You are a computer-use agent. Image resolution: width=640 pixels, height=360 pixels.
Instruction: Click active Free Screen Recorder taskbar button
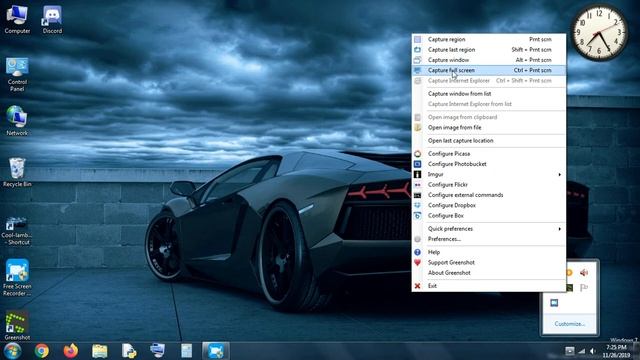216,351
